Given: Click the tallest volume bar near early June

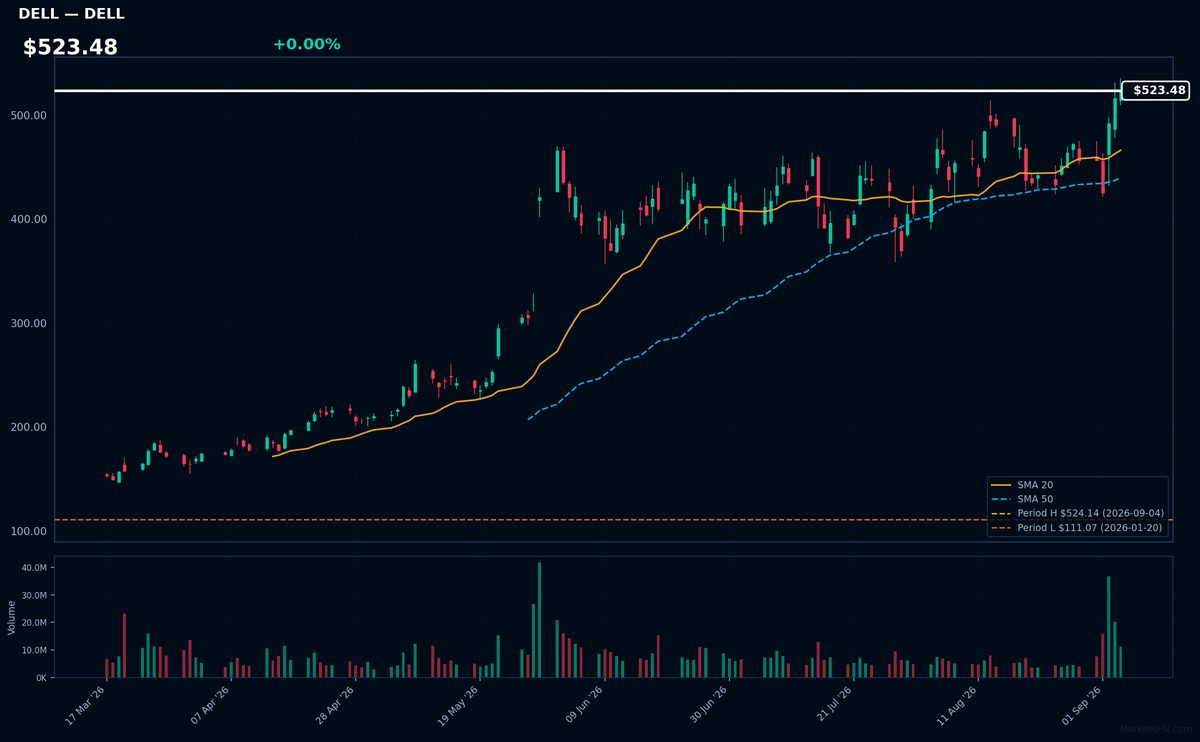Looking at the screenshot, I should (540, 620).
